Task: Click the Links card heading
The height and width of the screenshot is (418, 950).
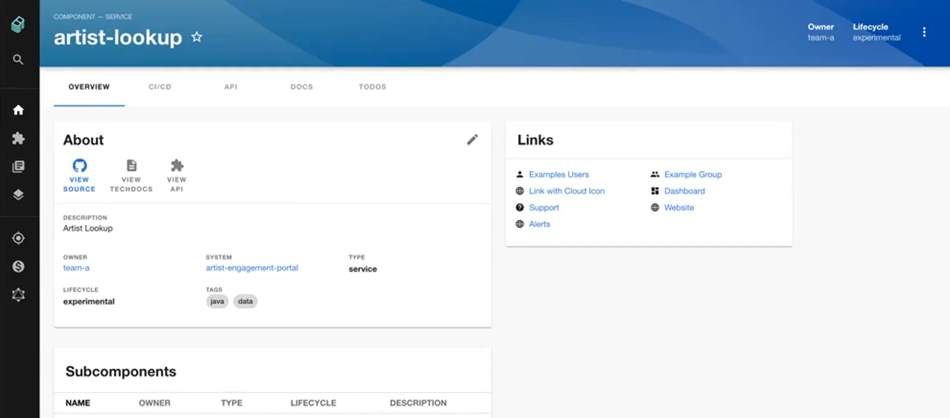Action: pos(535,140)
